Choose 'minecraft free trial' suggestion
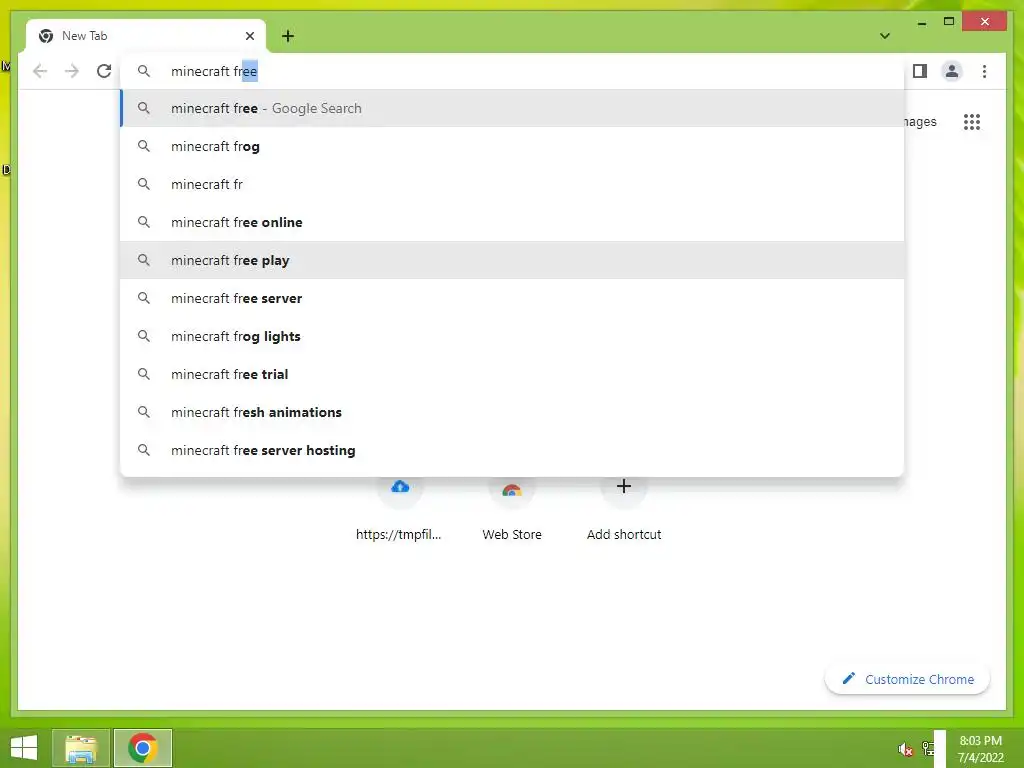This screenshot has height=768, width=1024. coord(513,374)
